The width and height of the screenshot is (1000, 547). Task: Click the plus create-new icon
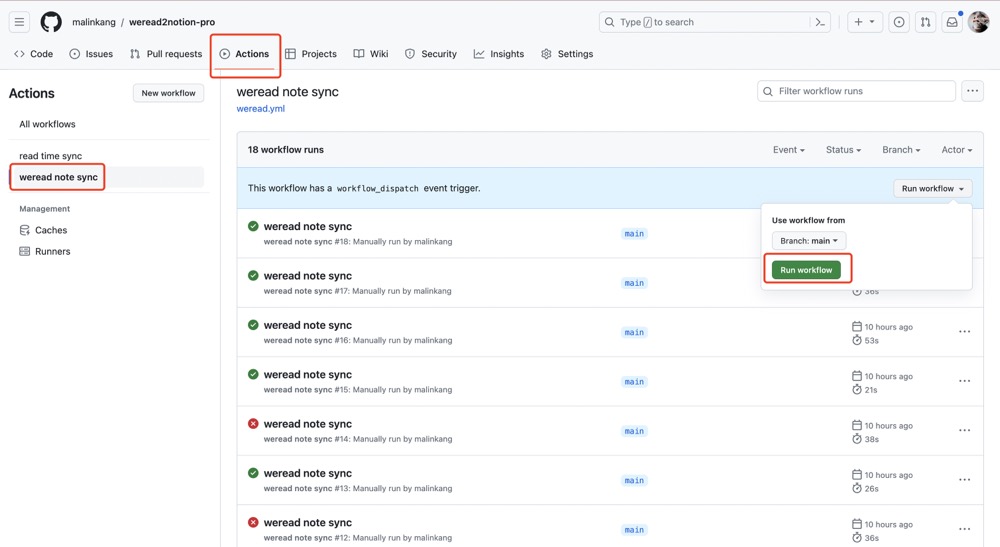(x=858, y=22)
